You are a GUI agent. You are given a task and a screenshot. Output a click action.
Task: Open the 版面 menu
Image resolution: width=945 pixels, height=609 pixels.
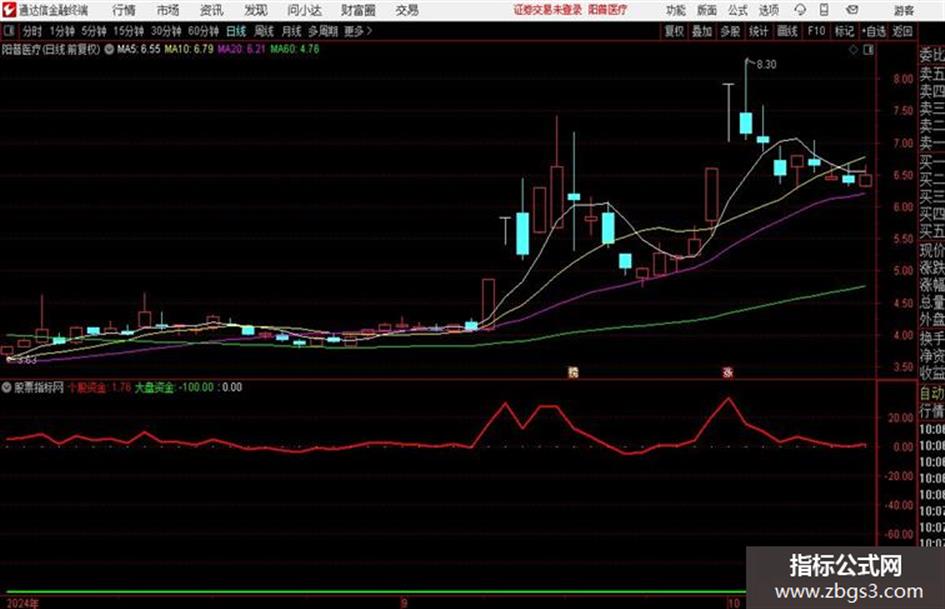706,10
